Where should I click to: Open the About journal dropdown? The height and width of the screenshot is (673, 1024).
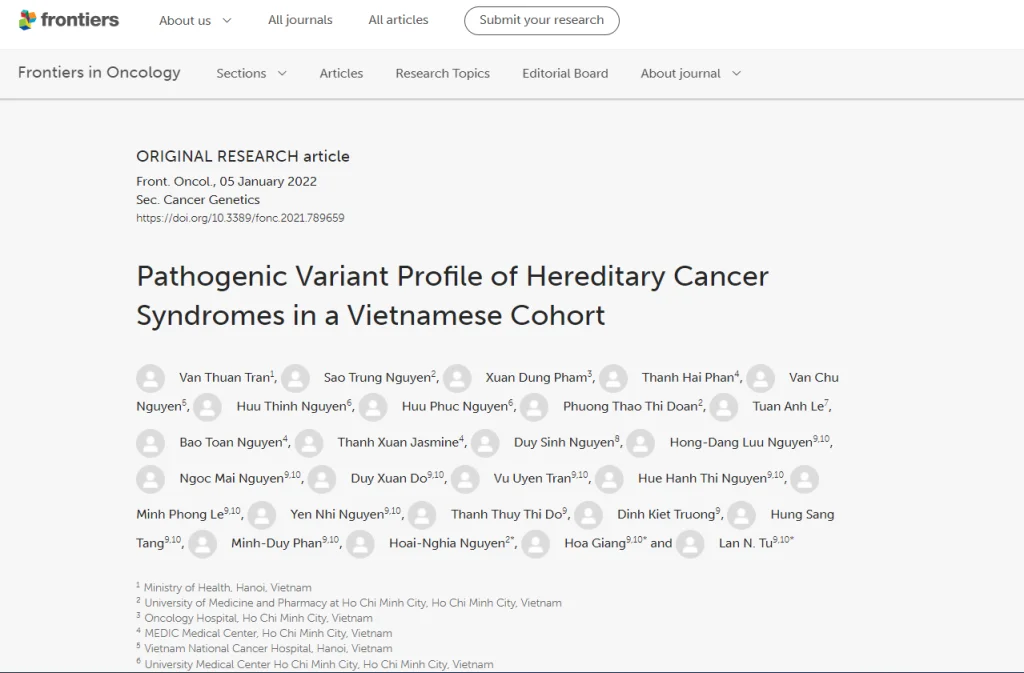coord(690,73)
